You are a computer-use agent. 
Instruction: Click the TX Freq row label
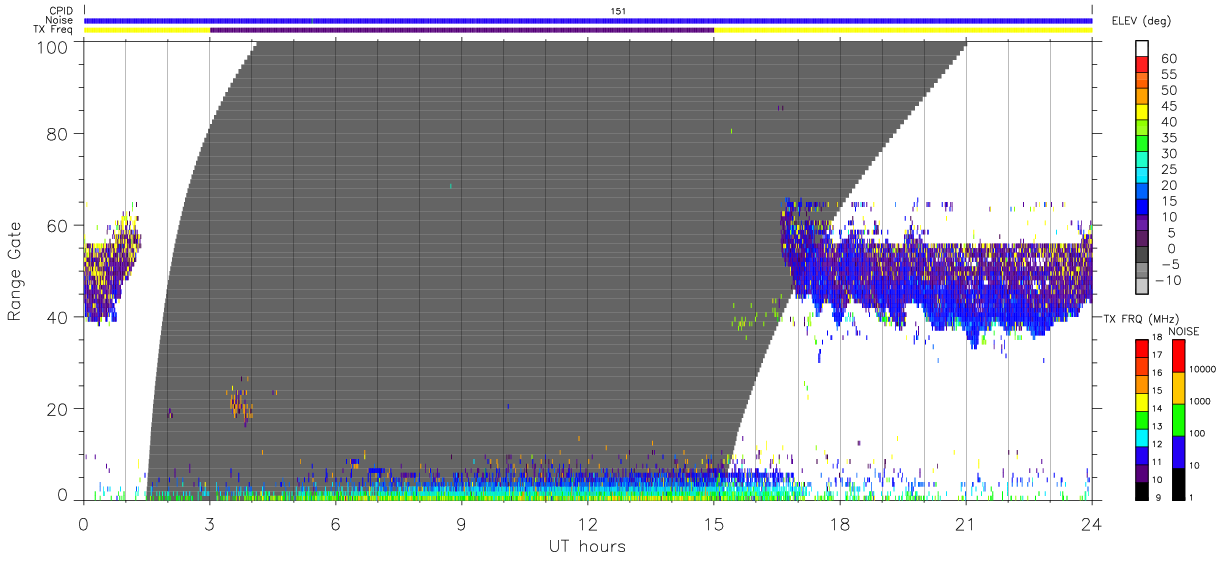click(55, 30)
